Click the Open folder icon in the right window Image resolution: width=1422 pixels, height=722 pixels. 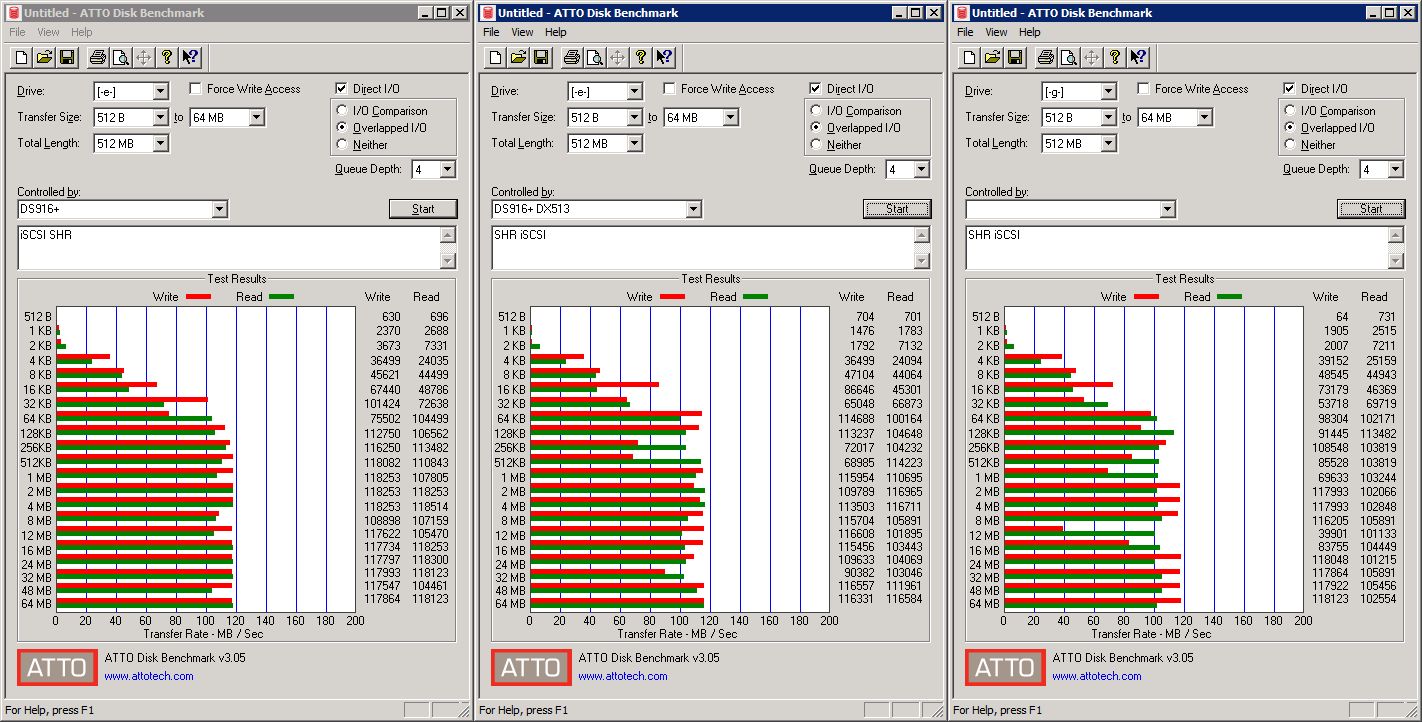pyautogui.click(x=992, y=57)
